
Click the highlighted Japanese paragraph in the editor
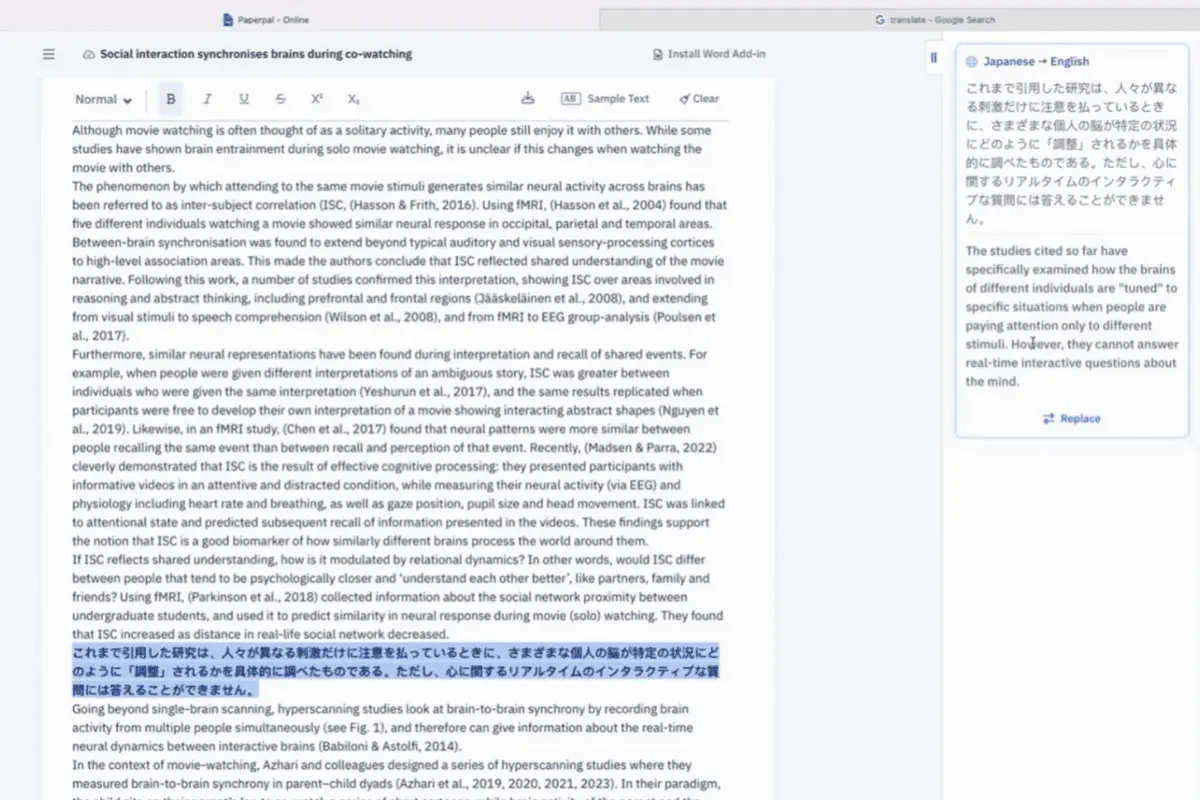[395, 671]
